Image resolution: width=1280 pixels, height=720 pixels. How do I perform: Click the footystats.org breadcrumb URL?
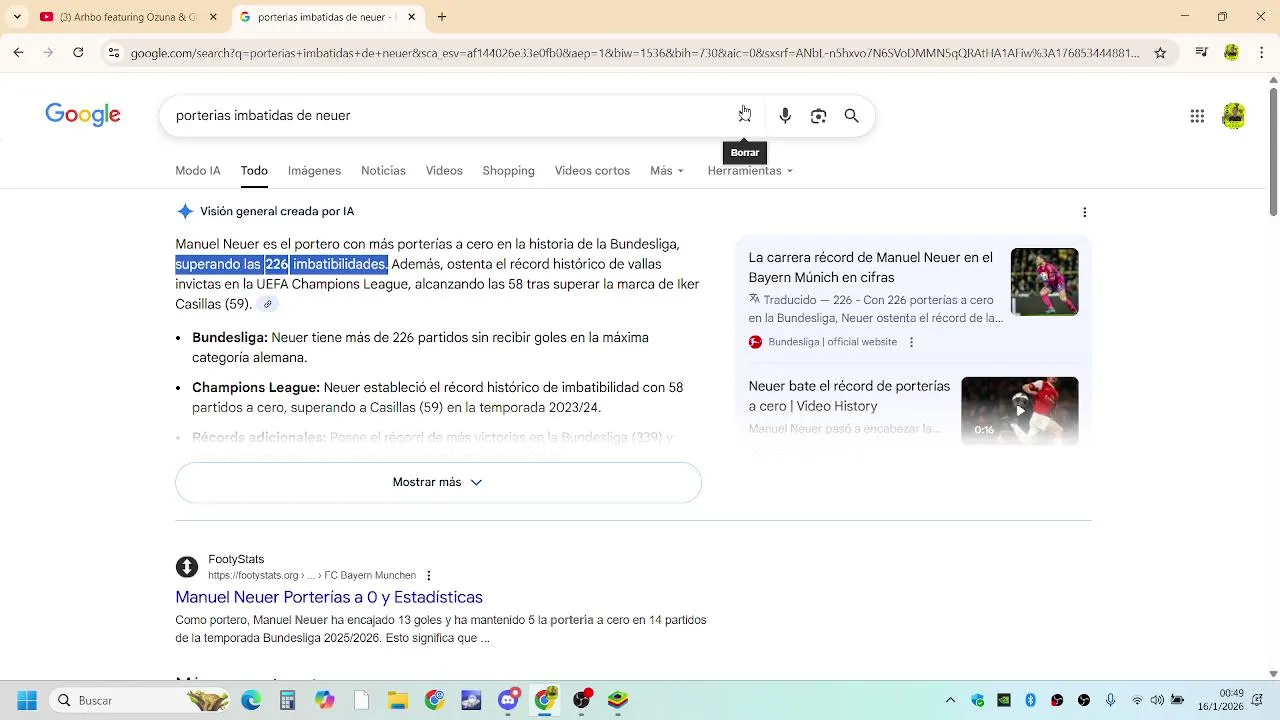click(312, 576)
